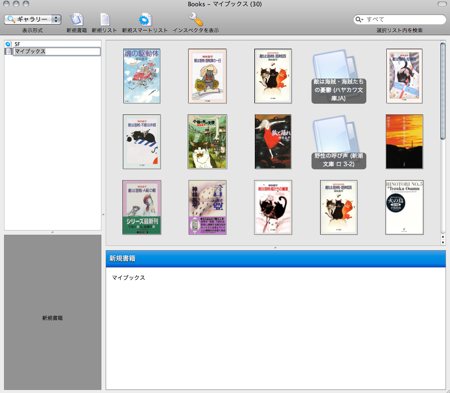Open the search magnifier options menu
Image resolution: width=450 pixels, height=393 pixels.
(359, 19)
